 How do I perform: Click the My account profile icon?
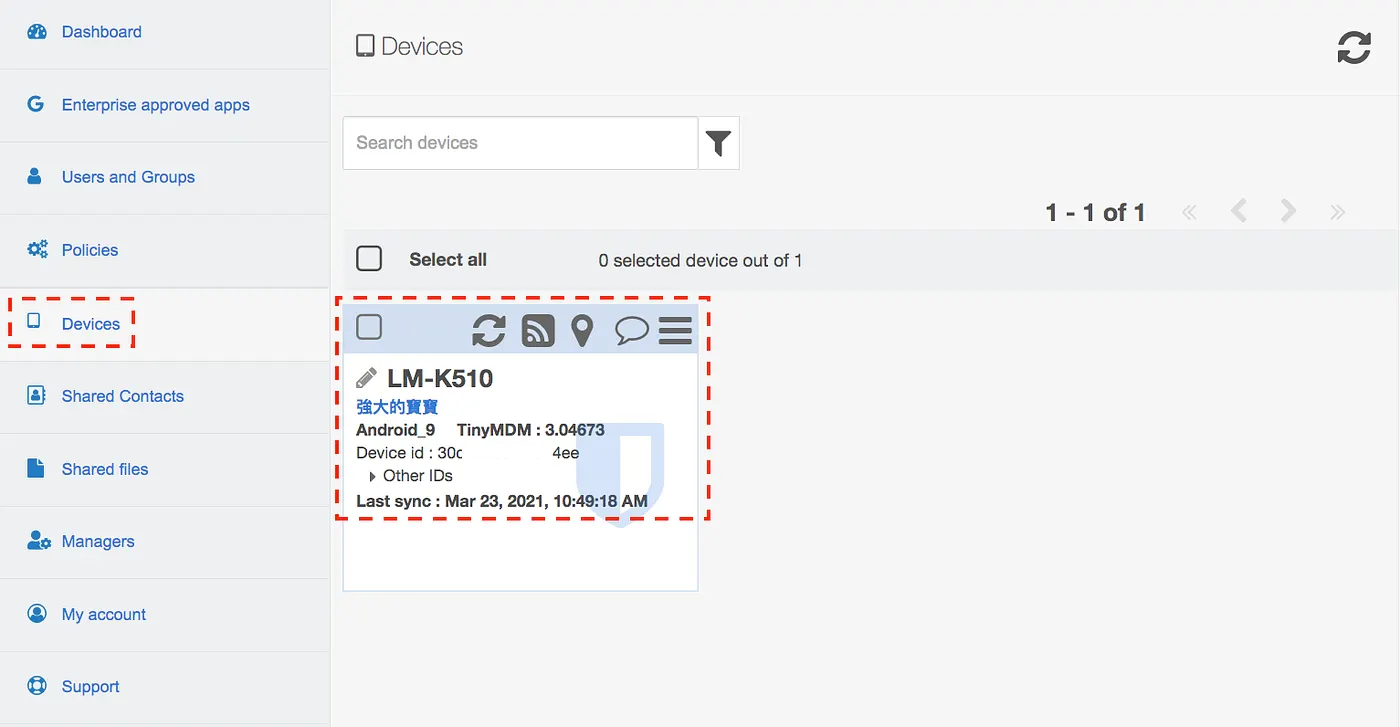point(37,613)
